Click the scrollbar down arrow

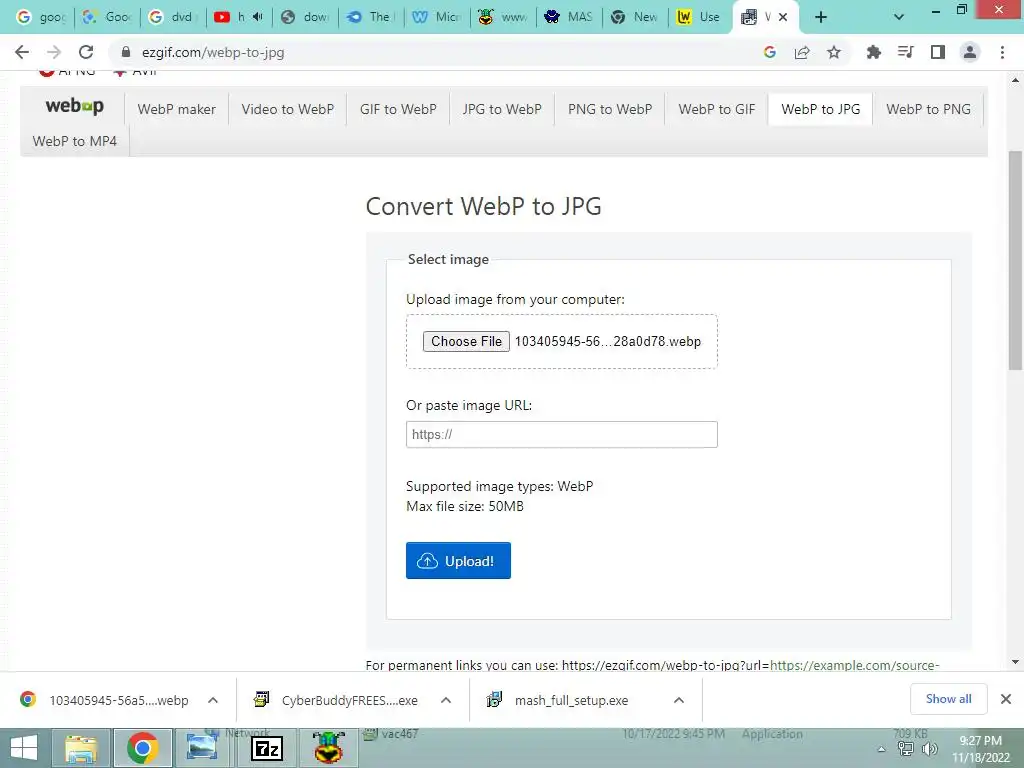tap(1015, 662)
